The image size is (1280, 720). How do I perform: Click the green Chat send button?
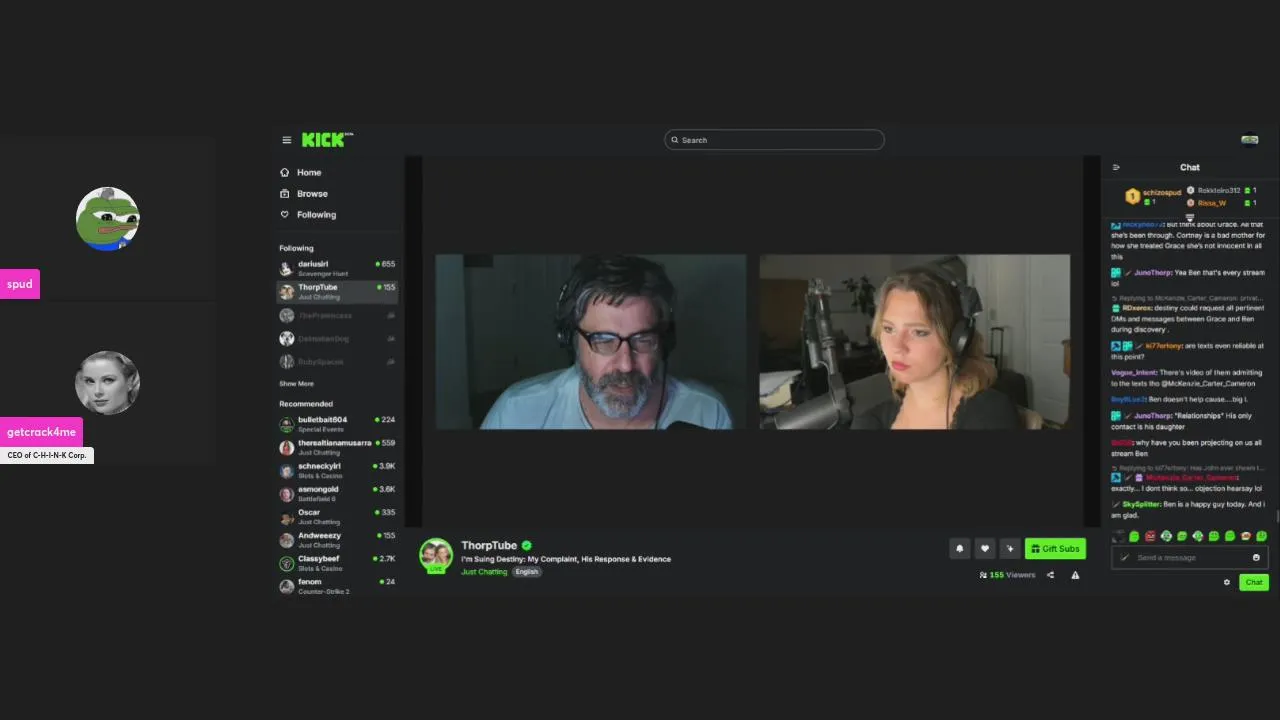[x=1254, y=582]
